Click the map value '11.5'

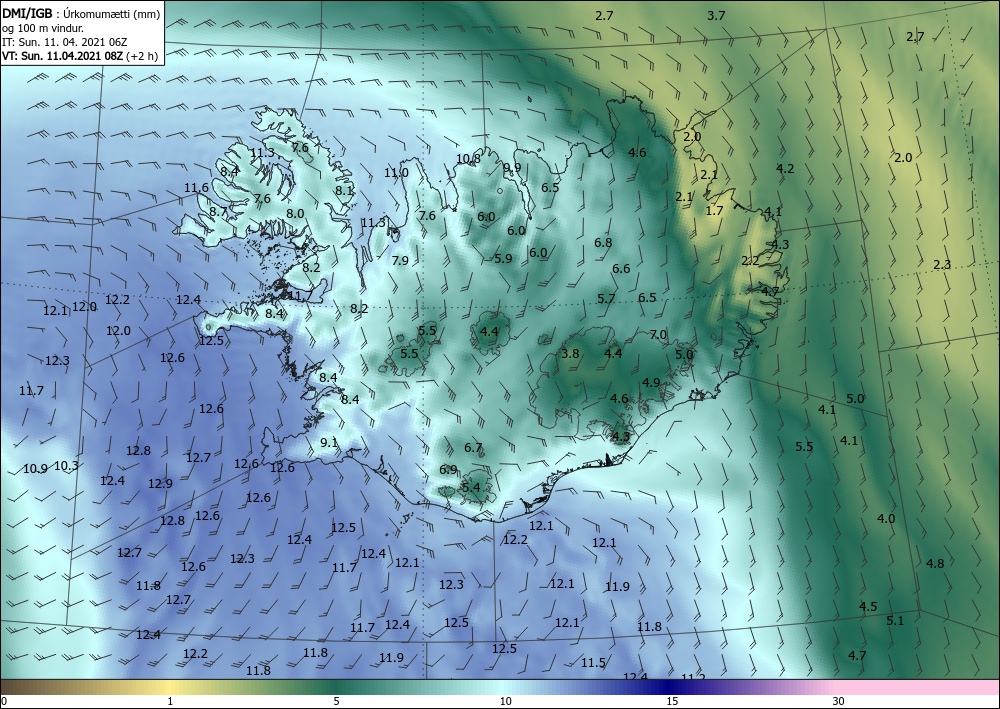pyautogui.click(x=593, y=663)
